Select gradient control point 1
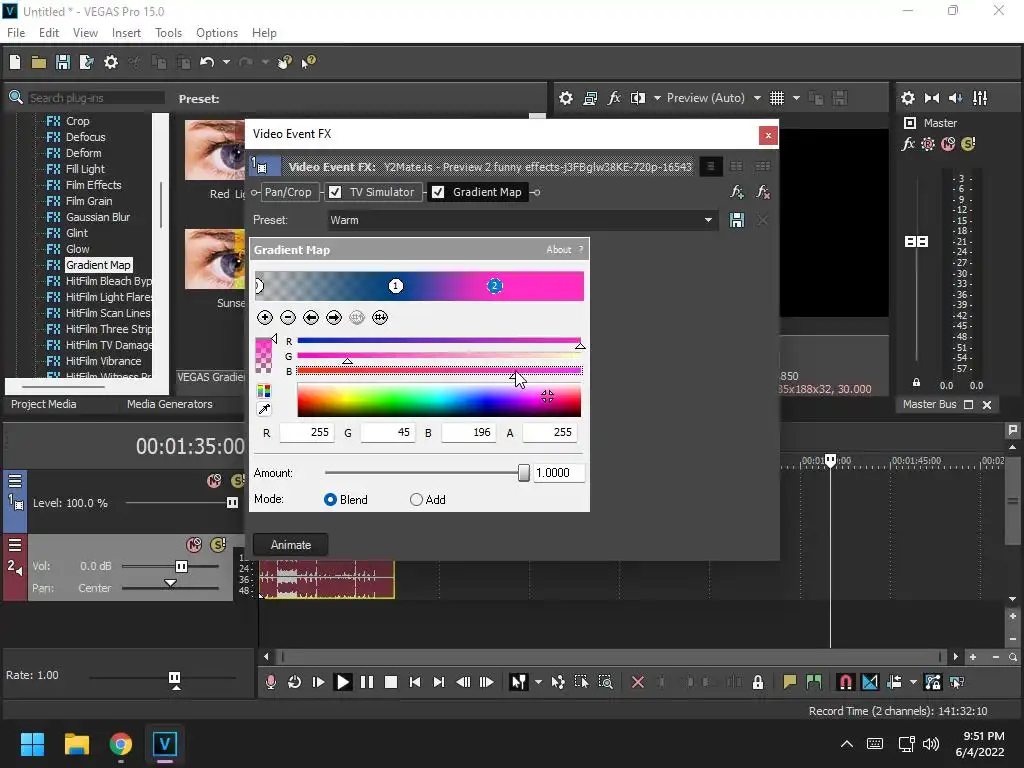The width and height of the screenshot is (1024, 768). pyautogui.click(x=395, y=286)
